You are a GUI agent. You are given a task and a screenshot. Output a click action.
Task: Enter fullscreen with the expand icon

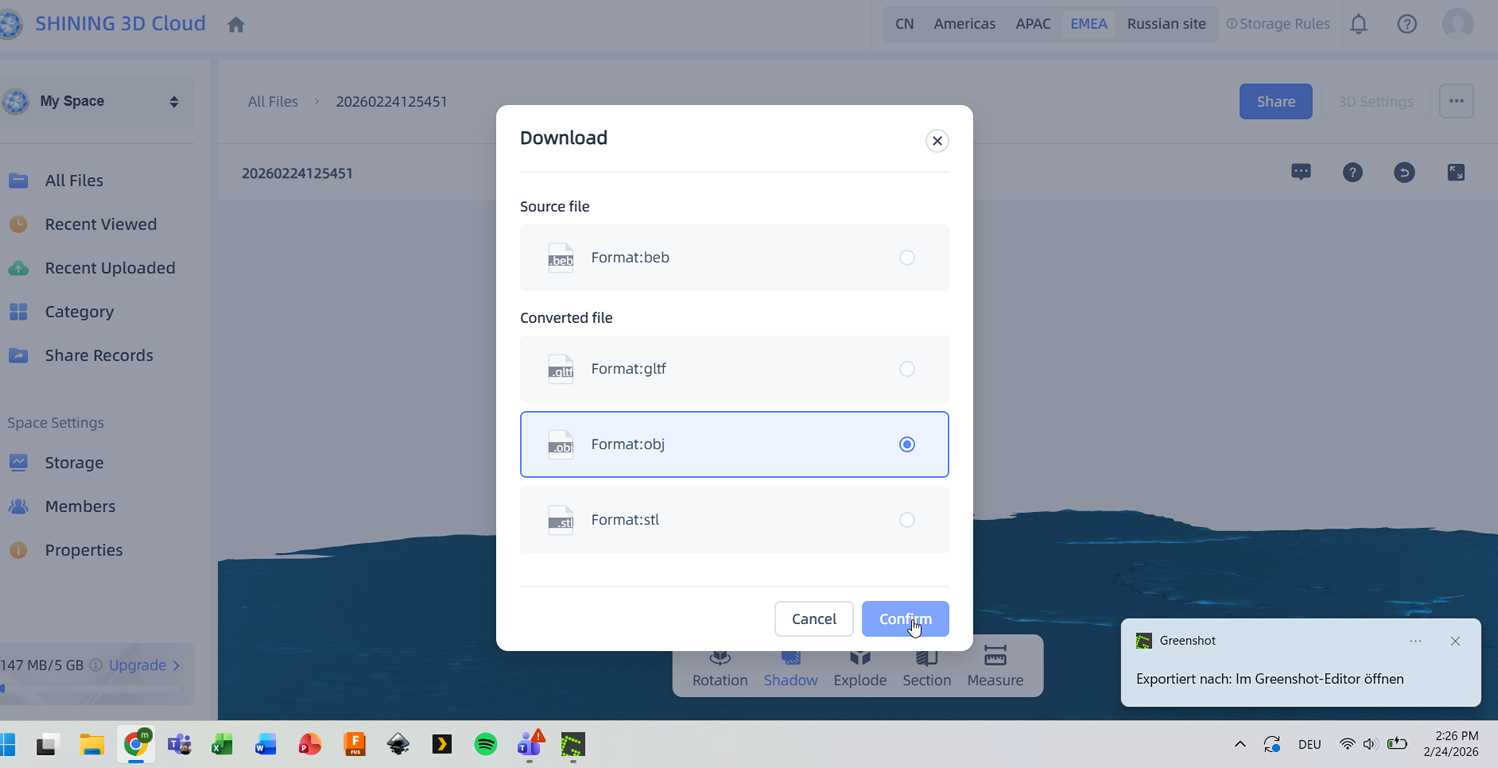1456,172
